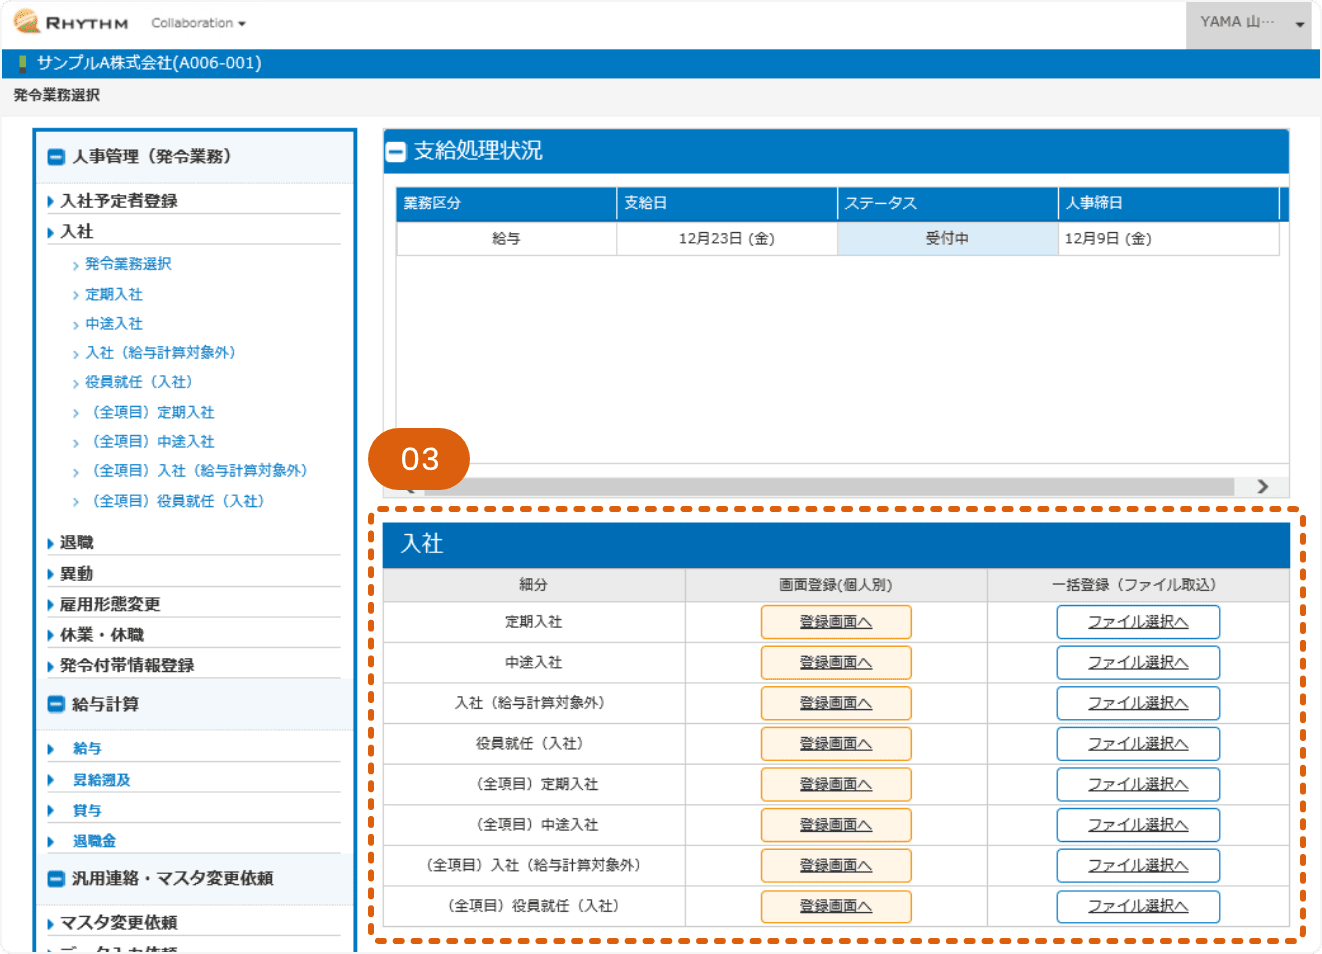
Task: Click the RHYTHM logo icon
Action: [27, 21]
